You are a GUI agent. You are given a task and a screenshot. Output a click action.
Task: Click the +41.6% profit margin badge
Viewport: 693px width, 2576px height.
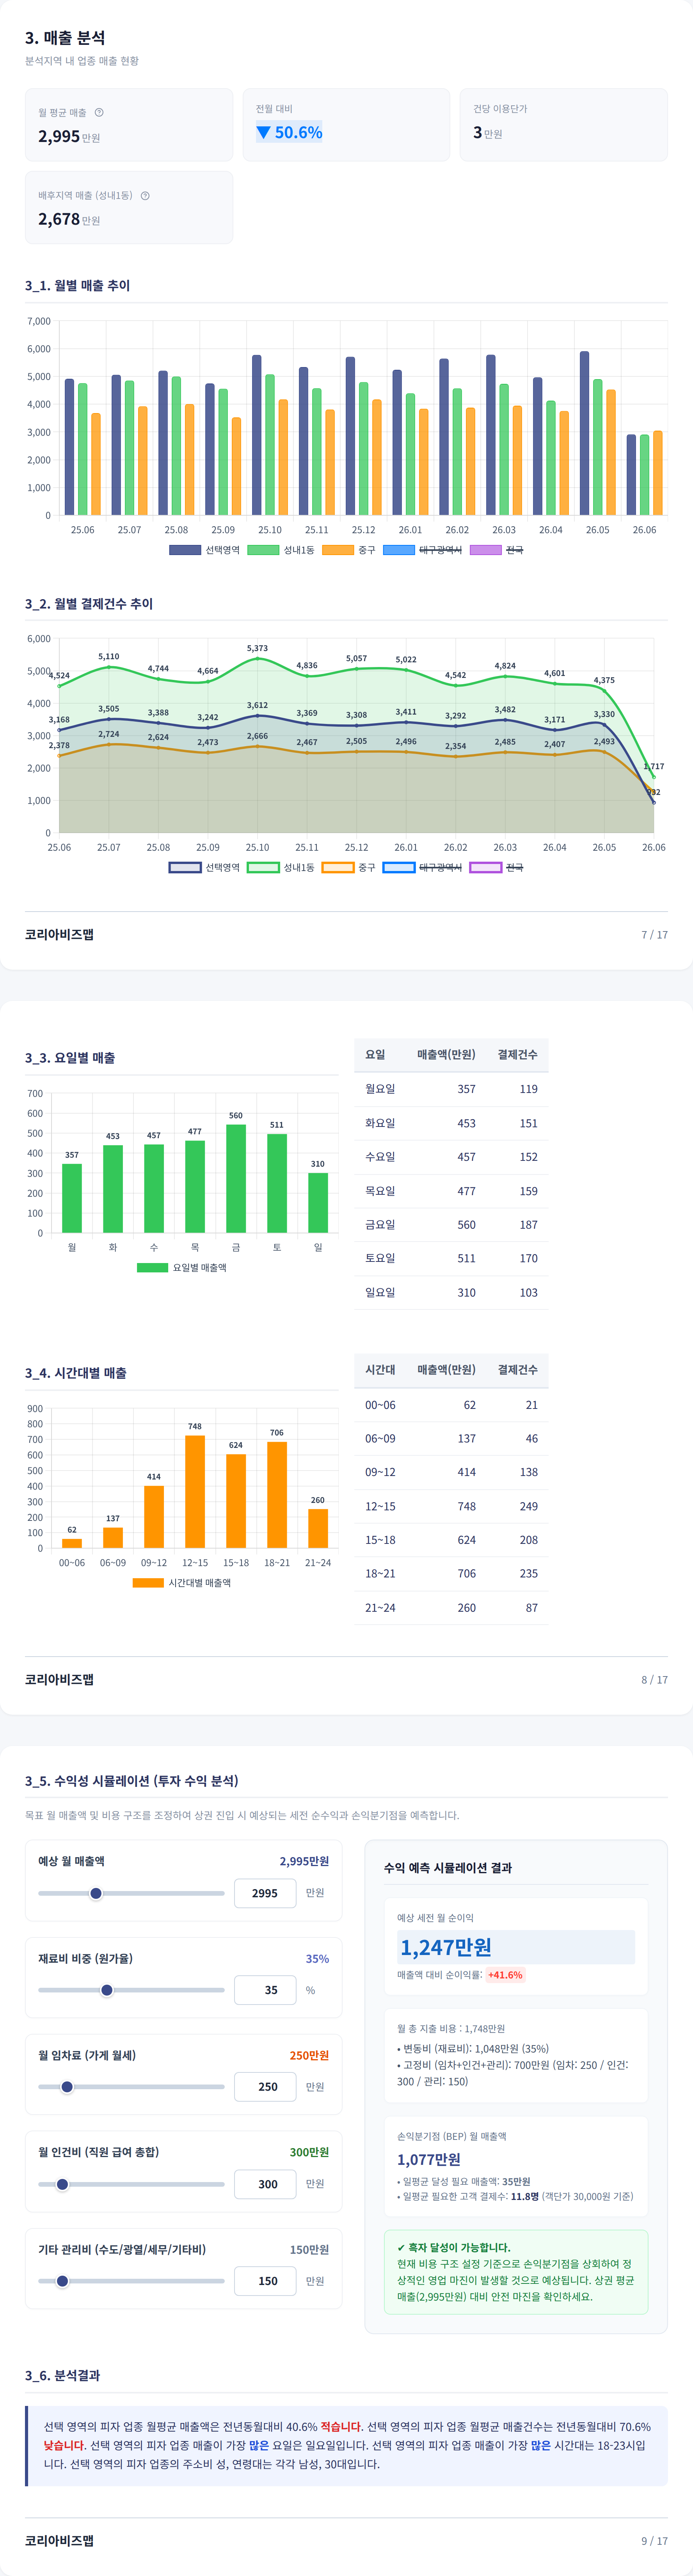pos(505,1975)
